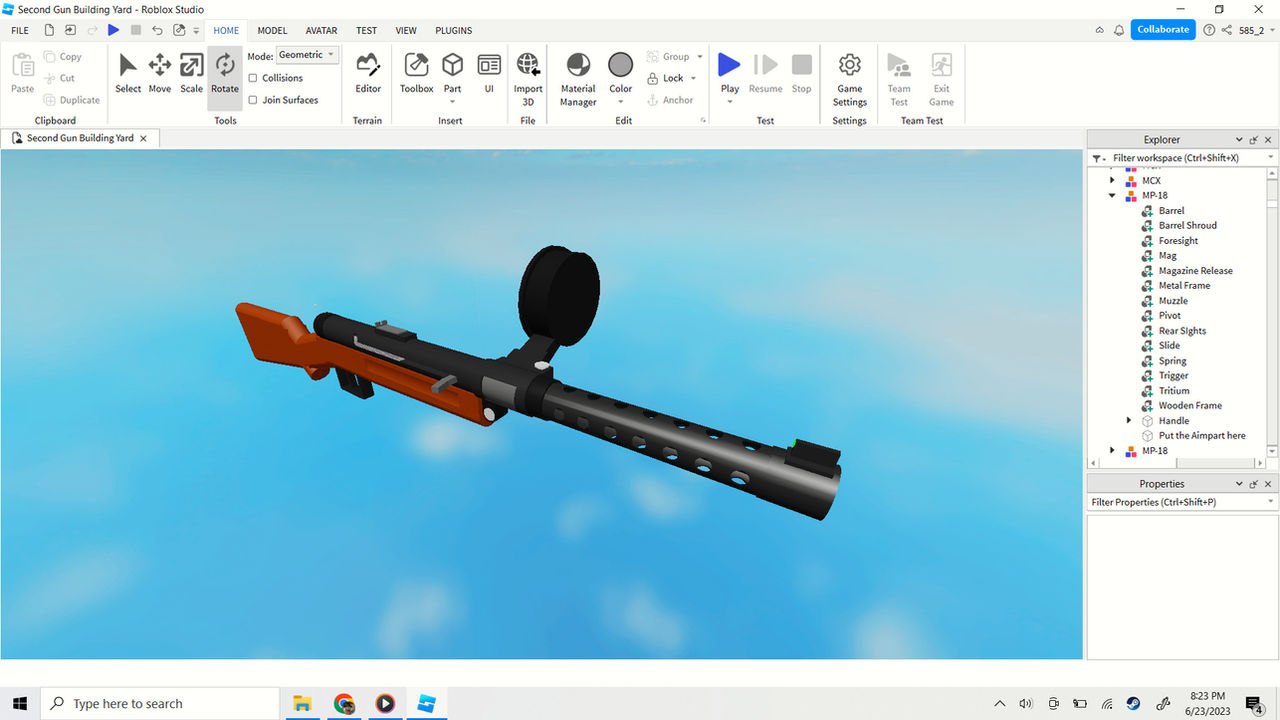This screenshot has height=720, width=1280.
Task: Click the Windows Start button
Action: (20, 703)
